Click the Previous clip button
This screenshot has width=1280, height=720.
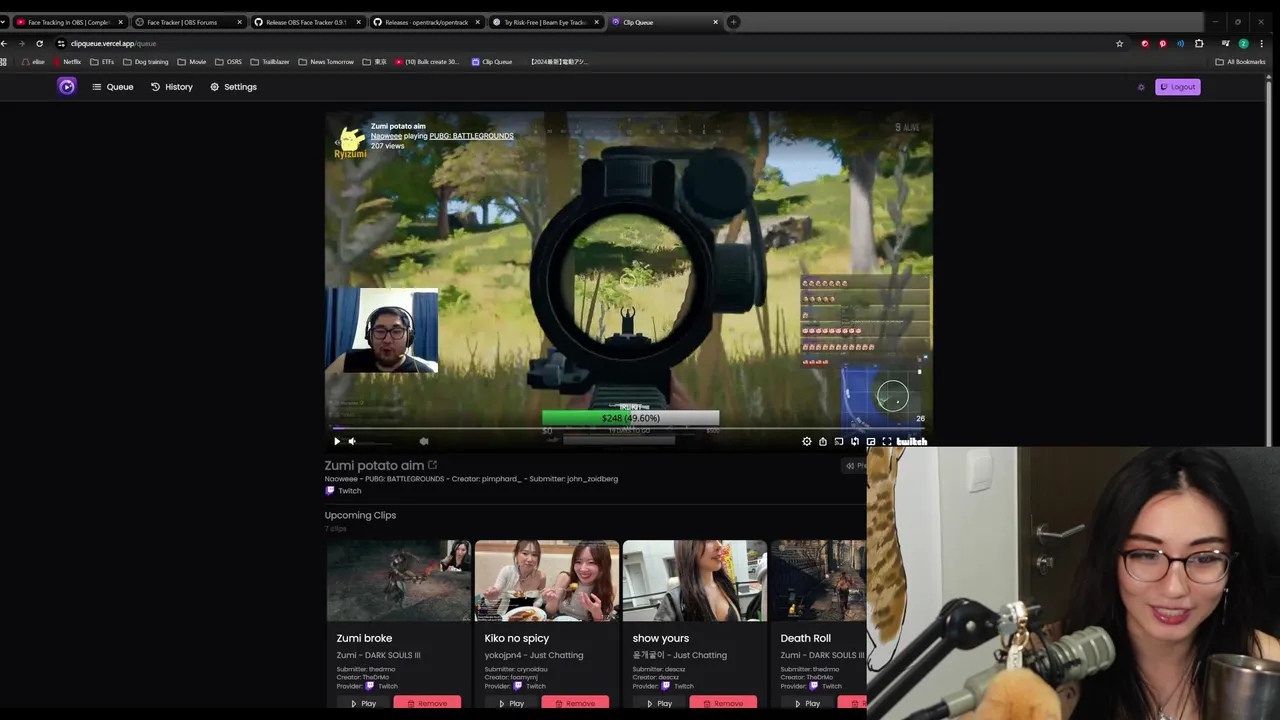pos(855,465)
